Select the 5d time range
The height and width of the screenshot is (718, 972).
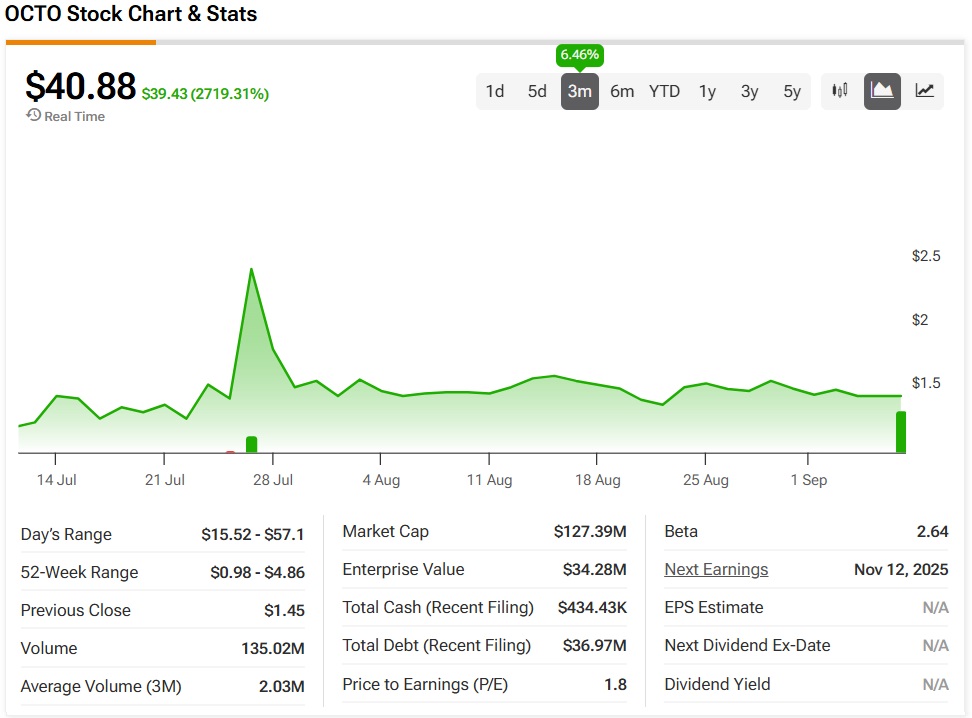[537, 91]
